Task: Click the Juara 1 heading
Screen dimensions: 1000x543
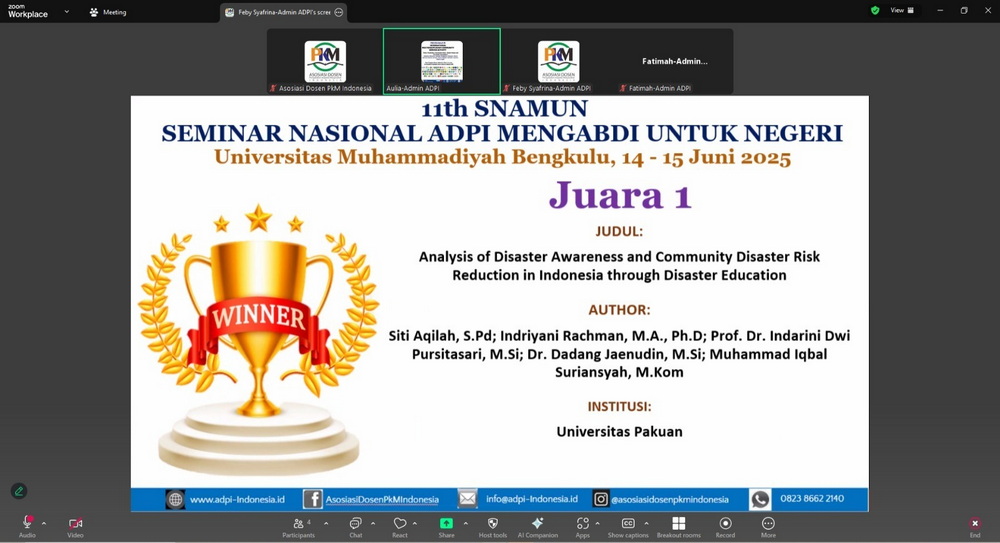Action: [620, 195]
